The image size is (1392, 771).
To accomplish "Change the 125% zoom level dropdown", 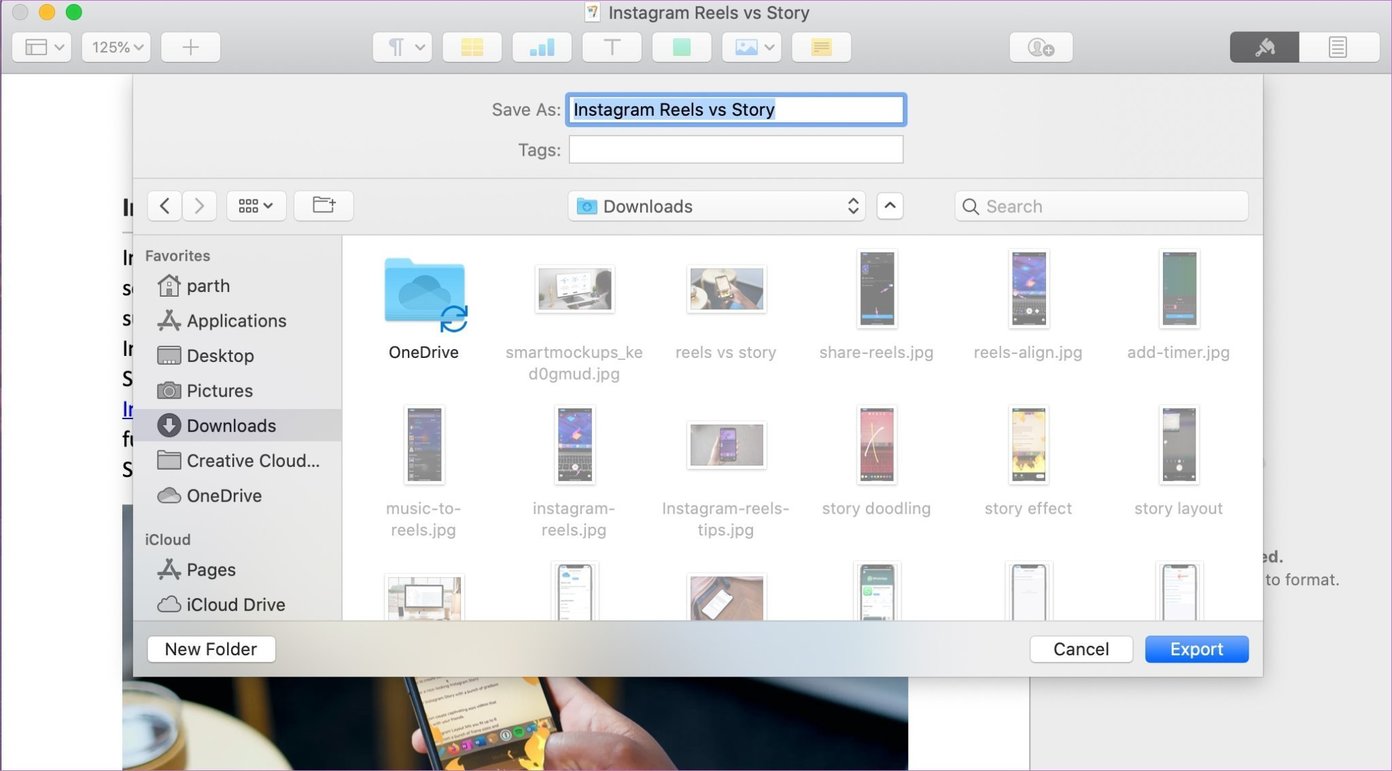I will [x=115, y=47].
